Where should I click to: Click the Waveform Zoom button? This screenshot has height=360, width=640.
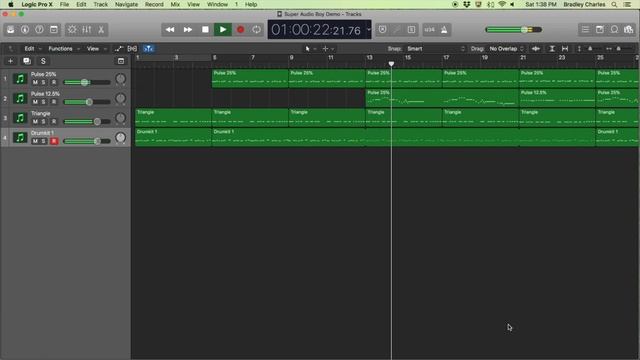536,49
